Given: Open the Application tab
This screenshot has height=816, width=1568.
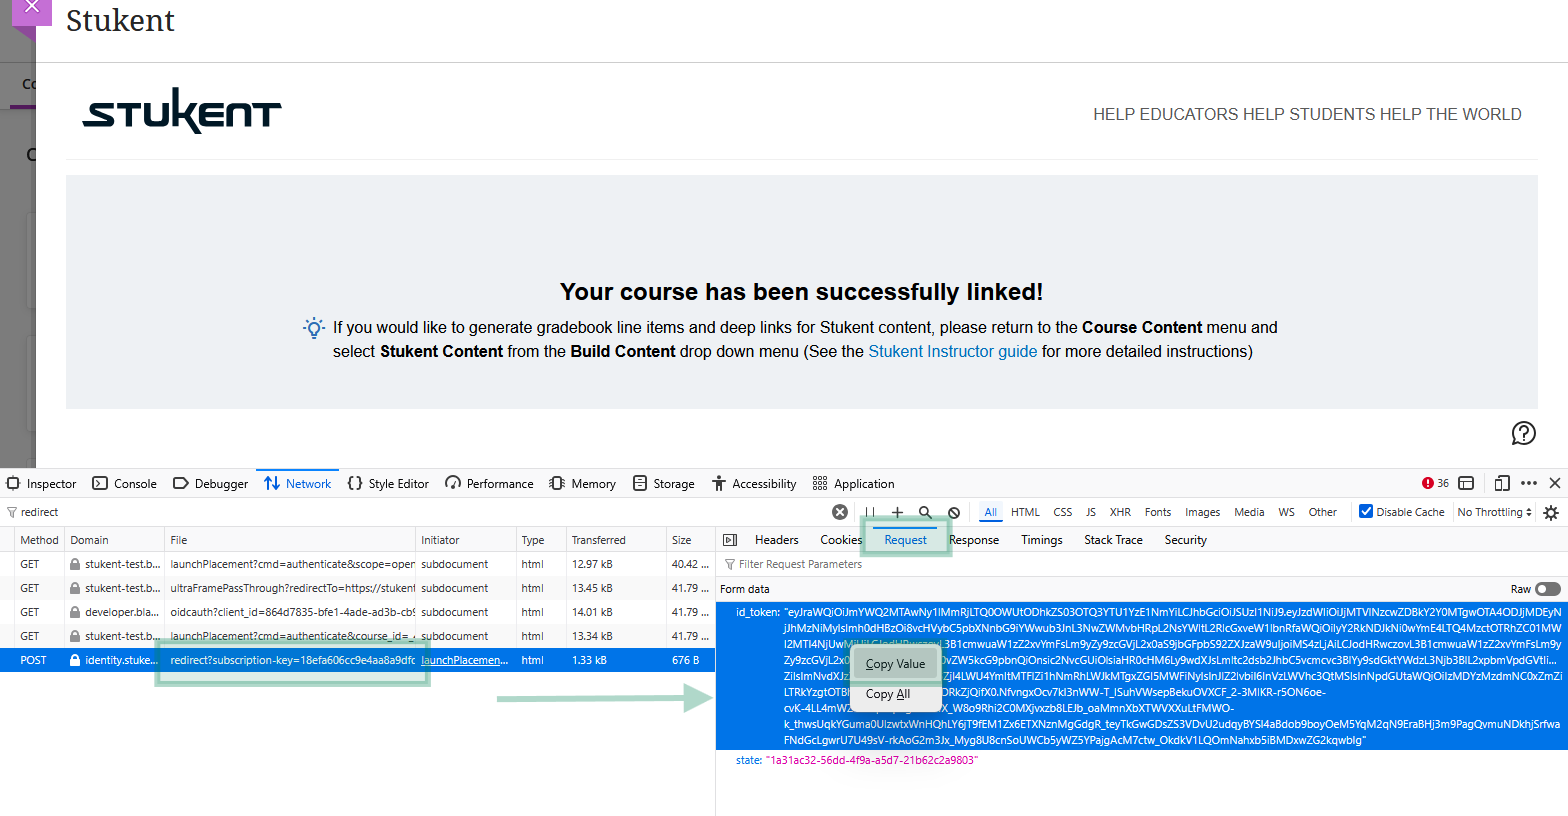Looking at the screenshot, I should tap(854, 484).
